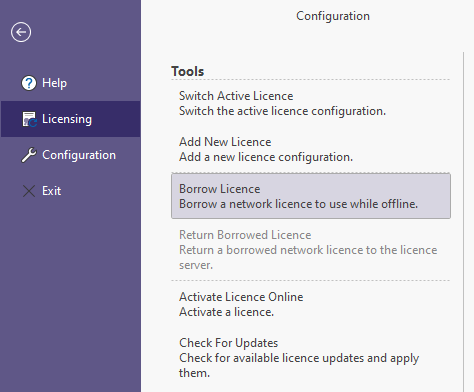Click the Exit X icon
Image resolution: width=474 pixels, height=392 pixels.
point(29,191)
